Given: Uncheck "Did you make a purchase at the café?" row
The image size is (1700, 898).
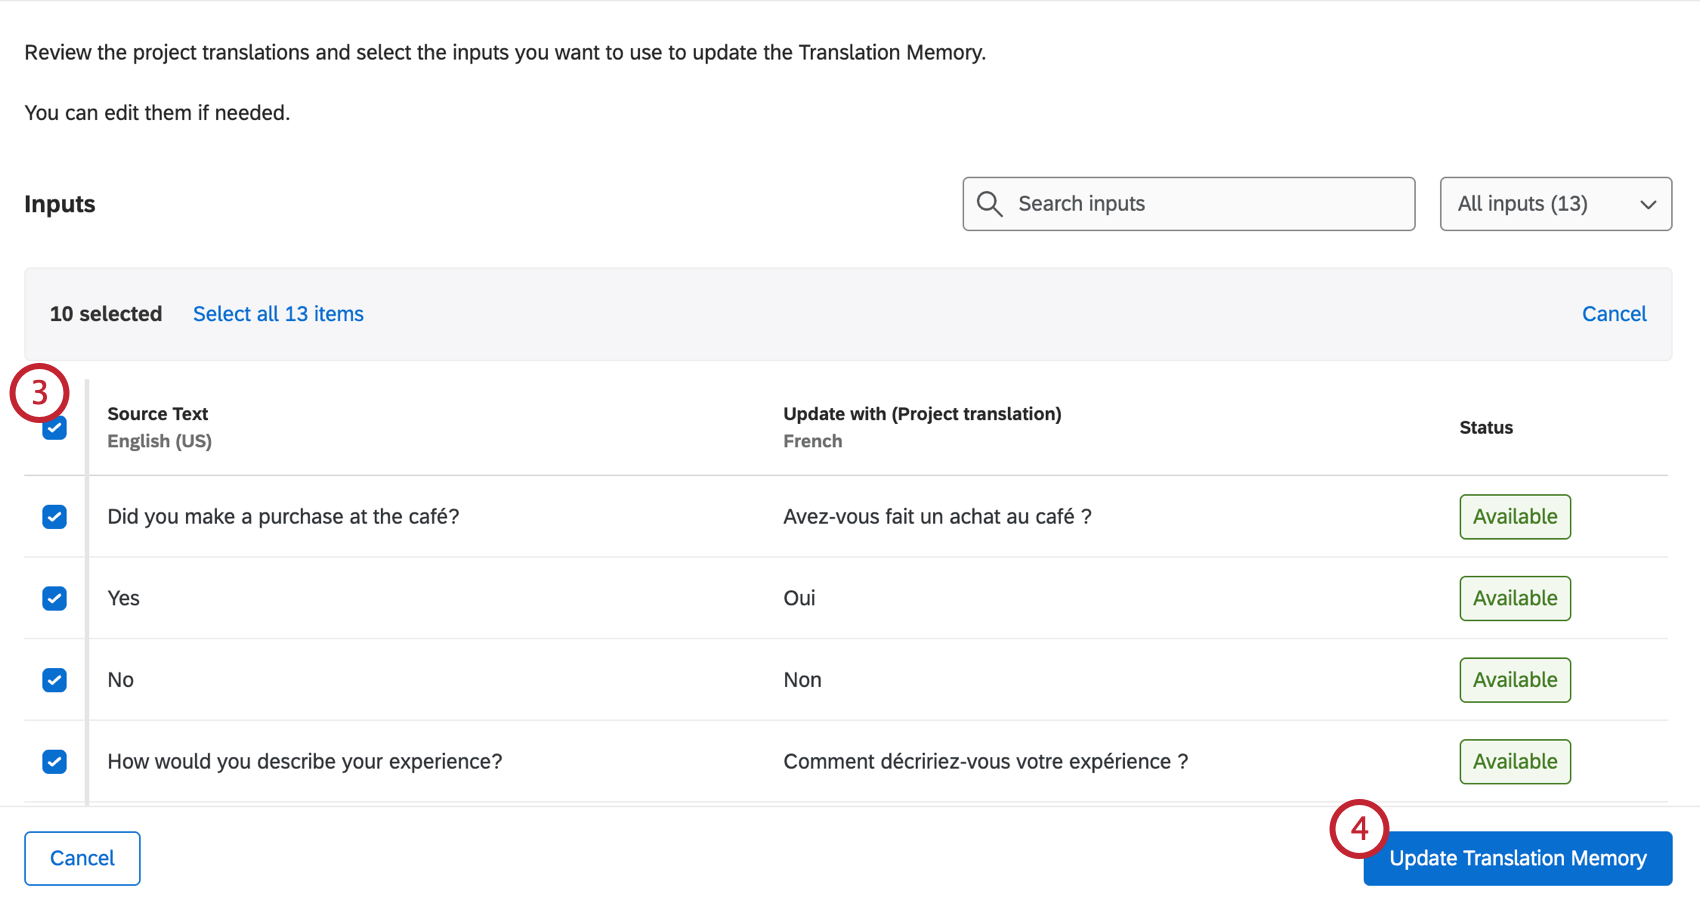Looking at the screenshot, I should click(x=53, y=516).
